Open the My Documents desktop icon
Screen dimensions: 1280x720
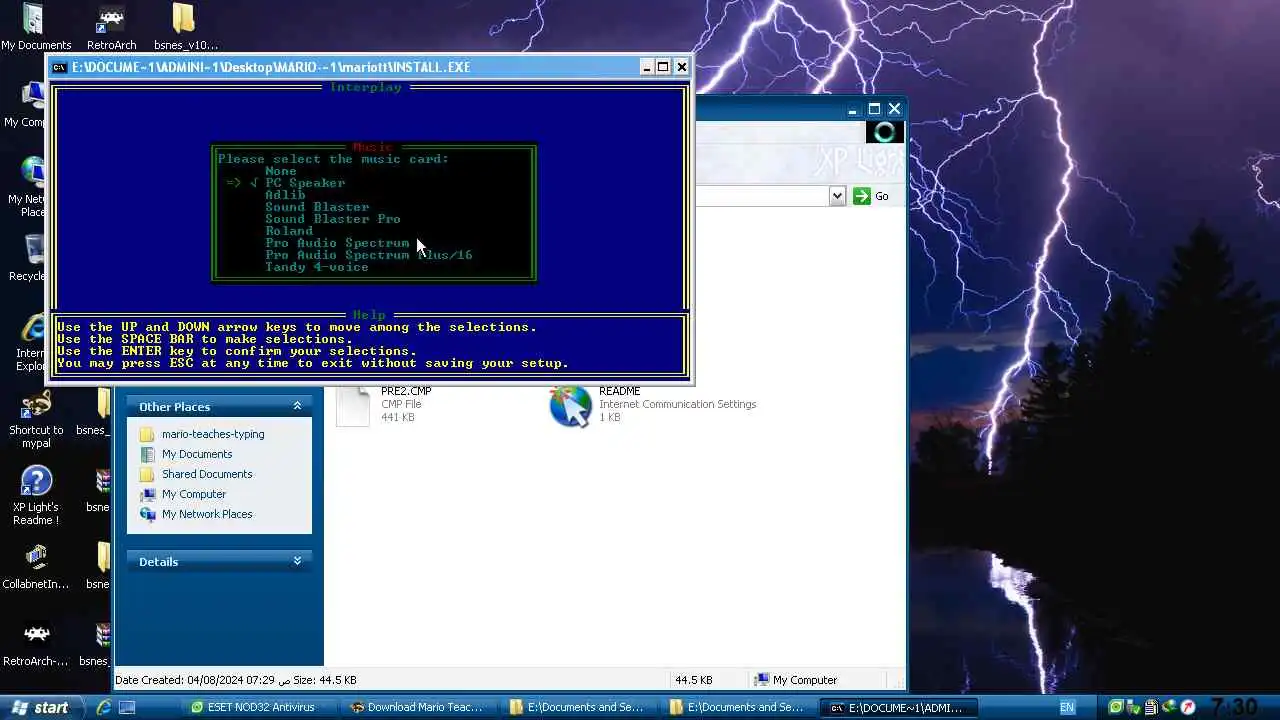coord(36,27)
